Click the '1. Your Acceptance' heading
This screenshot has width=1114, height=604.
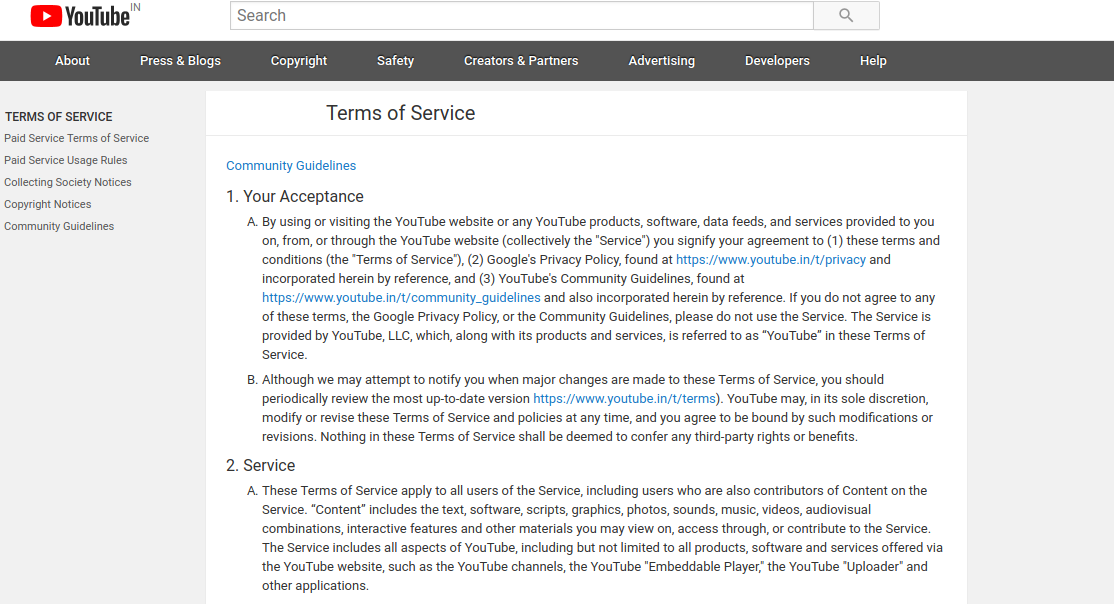point(295,196)
